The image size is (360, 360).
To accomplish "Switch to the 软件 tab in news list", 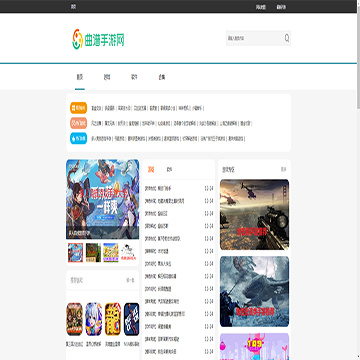I will pos(169,170).
